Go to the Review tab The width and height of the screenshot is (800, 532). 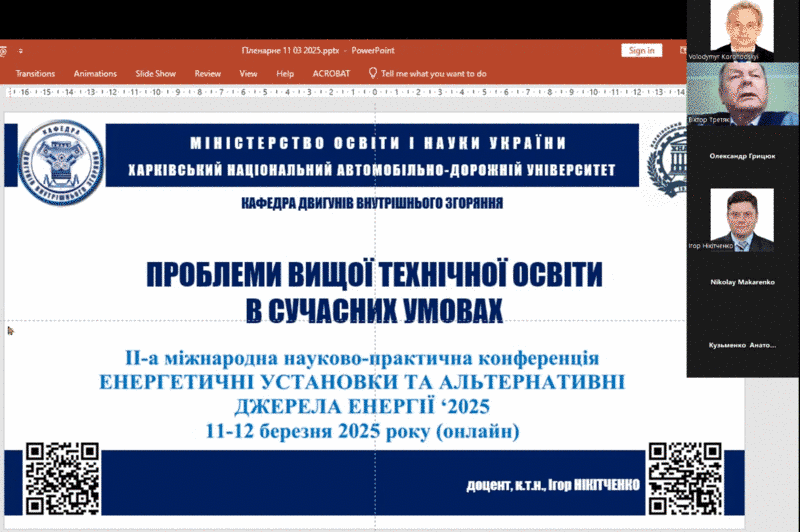208,73
